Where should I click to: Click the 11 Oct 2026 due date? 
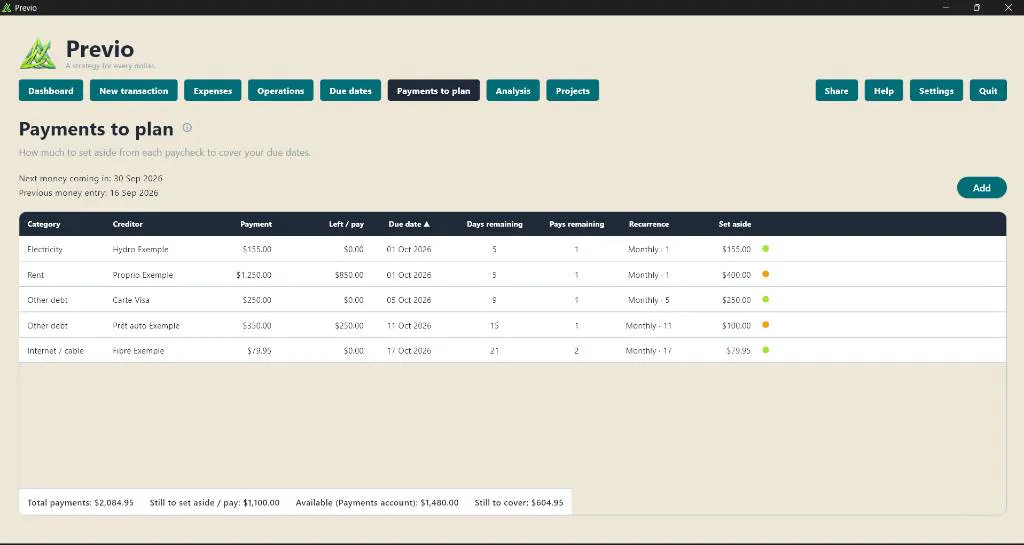409,326
